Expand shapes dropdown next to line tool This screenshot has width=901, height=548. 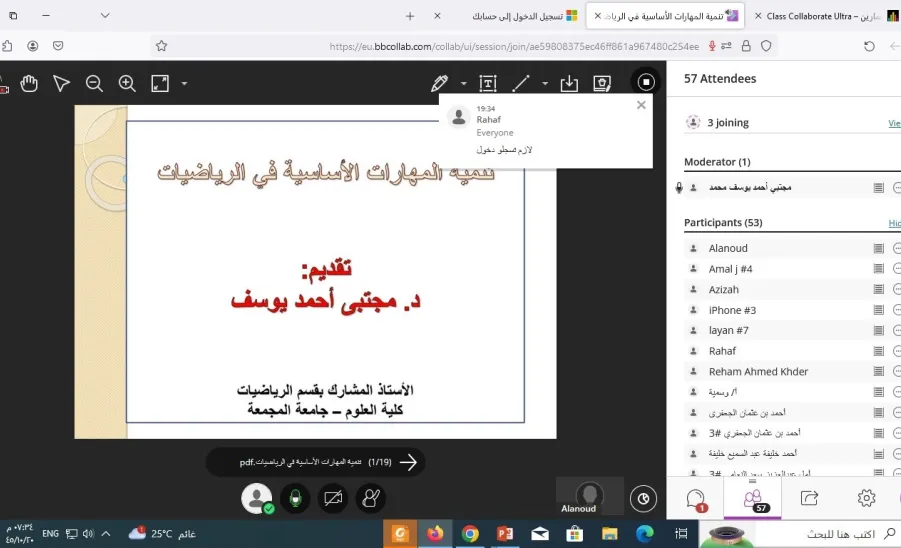[544, 83]
